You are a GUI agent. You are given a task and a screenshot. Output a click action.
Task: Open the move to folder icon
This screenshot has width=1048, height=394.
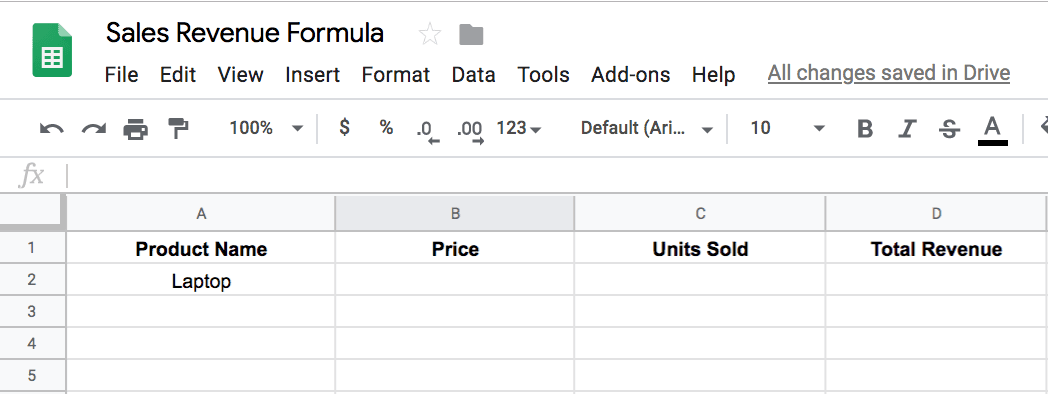click(471, 34)
